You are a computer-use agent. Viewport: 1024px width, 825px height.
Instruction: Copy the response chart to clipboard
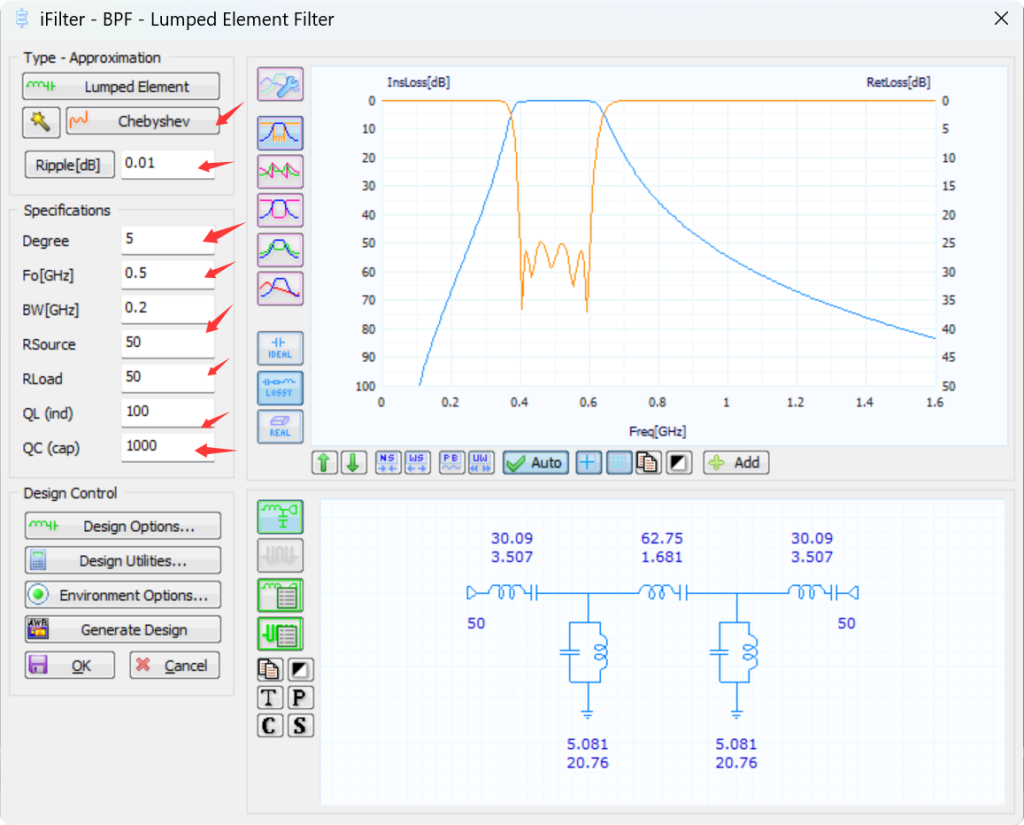coord(648,462)
